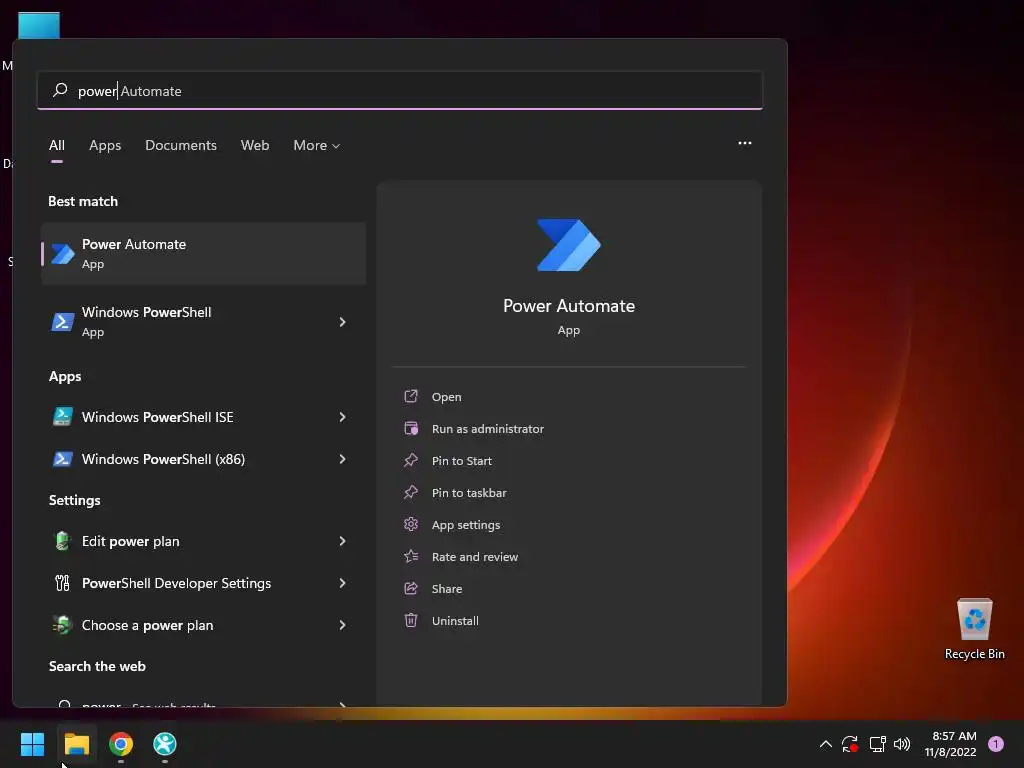Viewport: 1024px width, 768px height.
Task: Click Uninstall option for Power Automate
Action: pos(455,620)
